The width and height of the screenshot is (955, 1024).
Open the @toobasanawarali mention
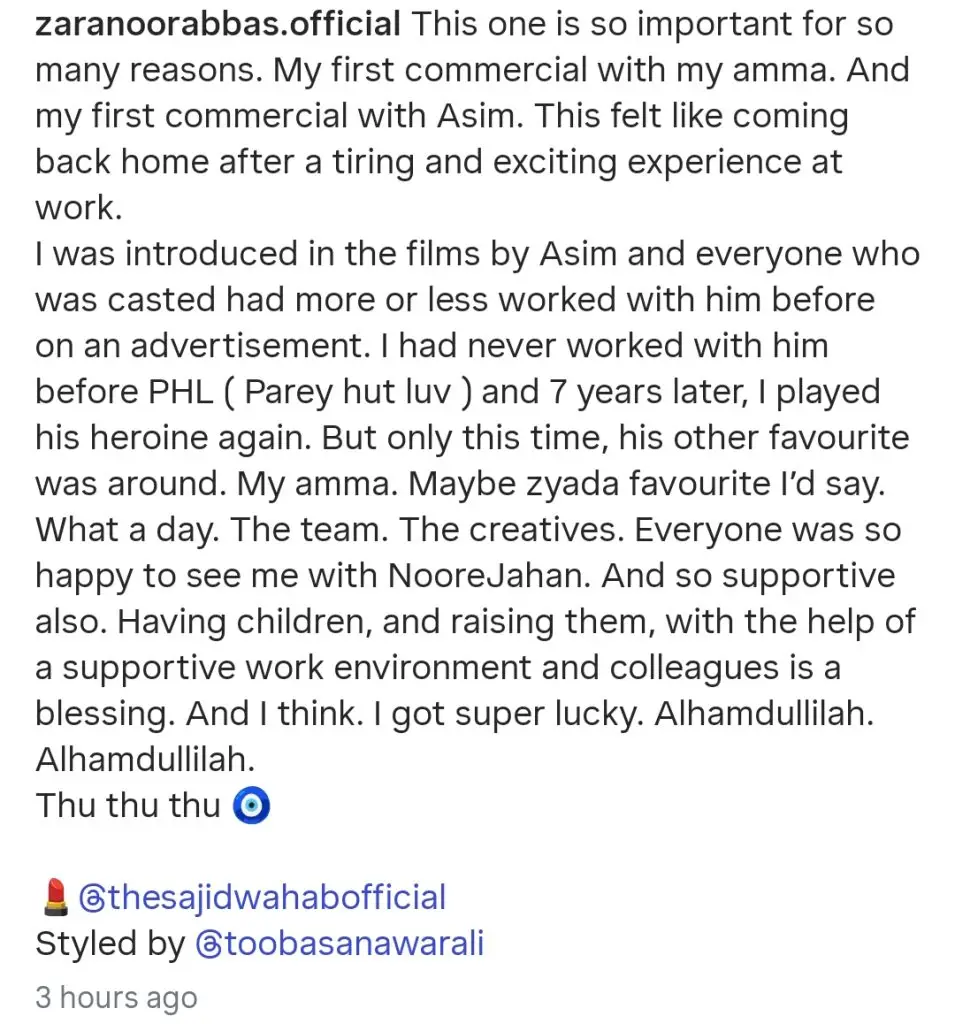pos(340,943)
